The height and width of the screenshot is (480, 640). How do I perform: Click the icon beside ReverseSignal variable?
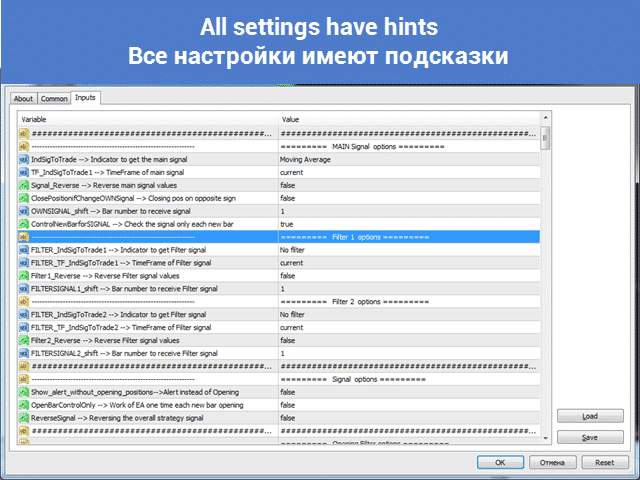(x=24, y=418)
